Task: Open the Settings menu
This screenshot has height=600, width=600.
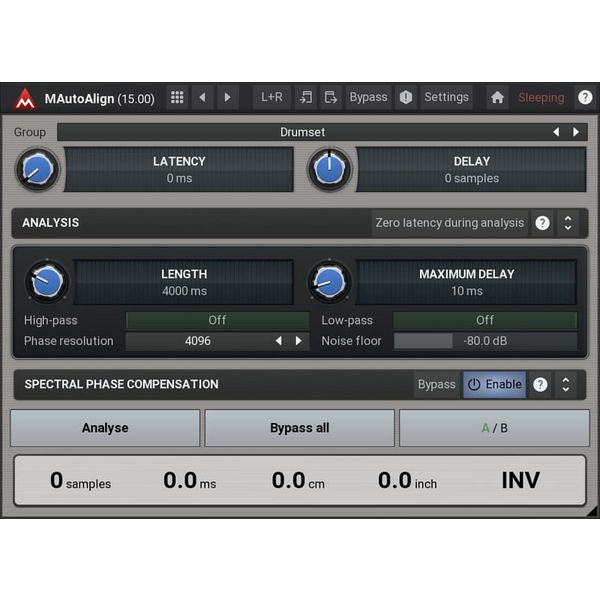Action: (x=446, y=98)
